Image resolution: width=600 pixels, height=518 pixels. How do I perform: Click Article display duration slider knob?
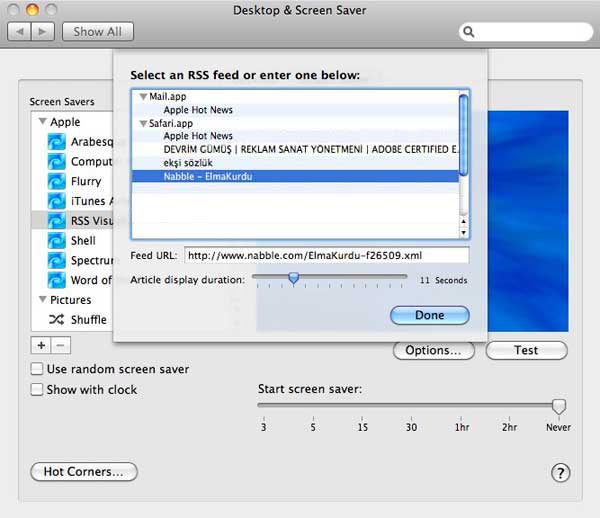[x=293, y=278]
